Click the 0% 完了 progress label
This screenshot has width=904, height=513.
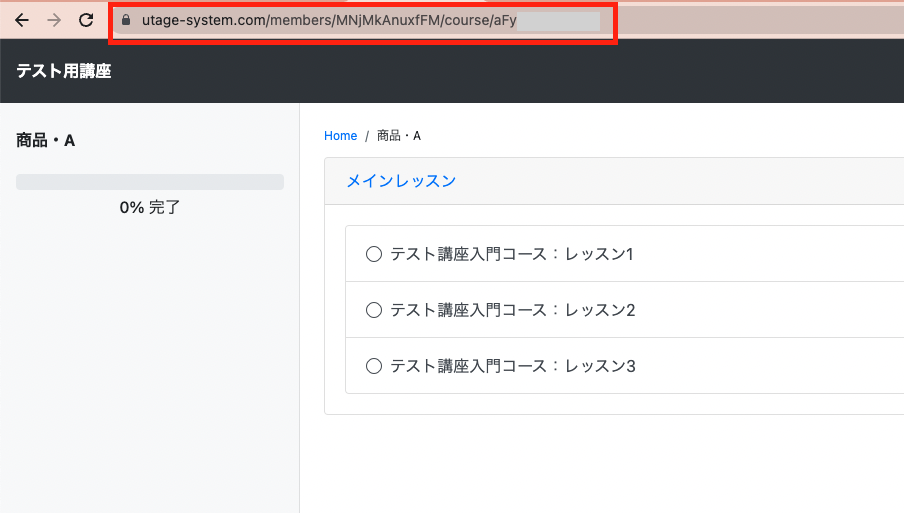point(150,208)
